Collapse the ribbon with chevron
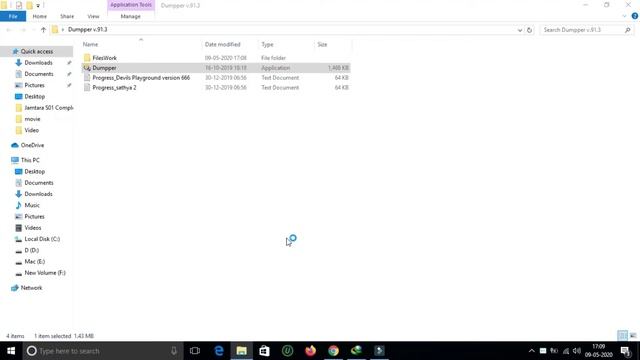The height and width of the screenshot is (360, 640). 624,16
